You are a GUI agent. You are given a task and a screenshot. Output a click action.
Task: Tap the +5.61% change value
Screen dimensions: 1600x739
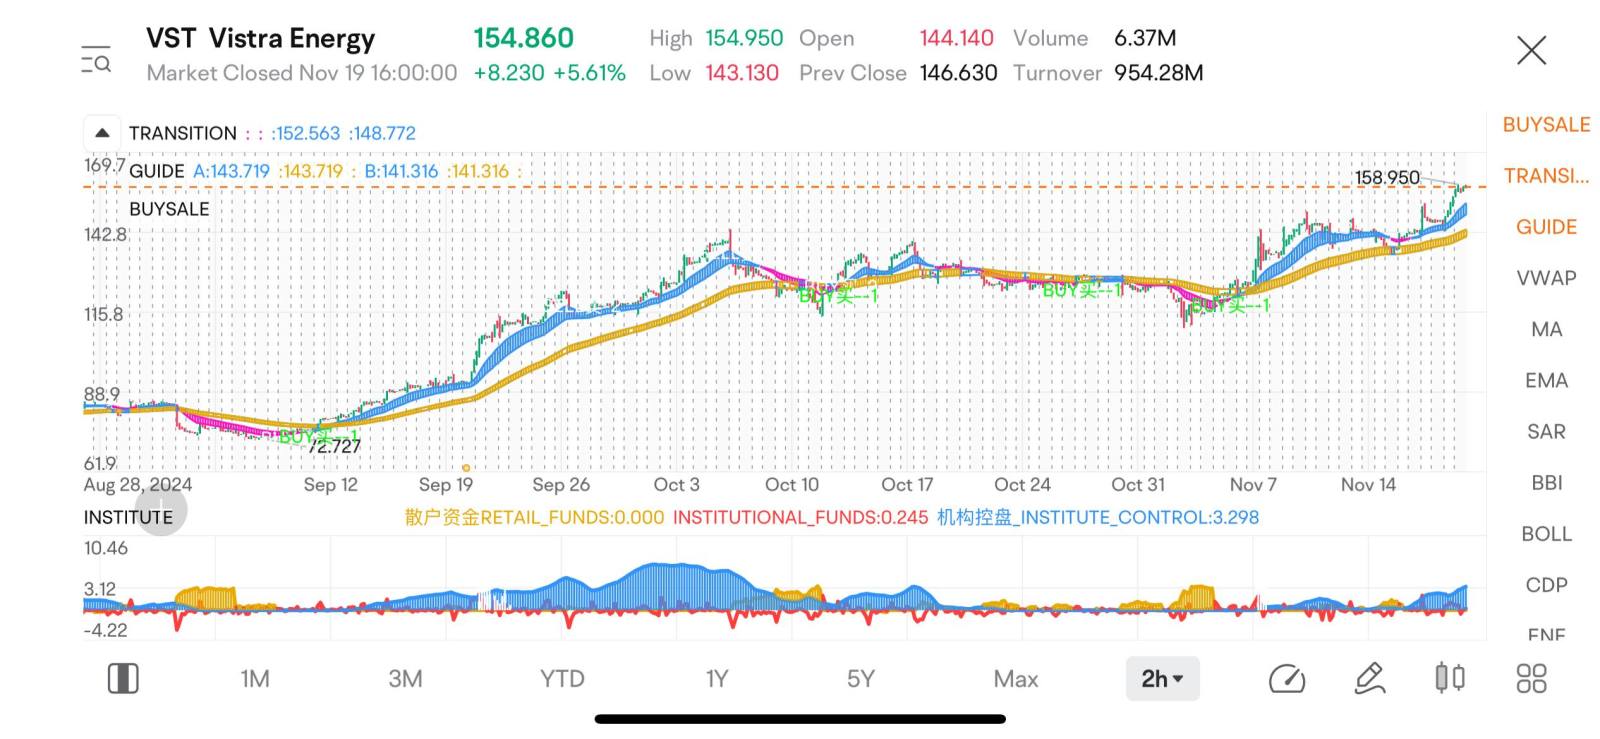(x=589, y=73)
